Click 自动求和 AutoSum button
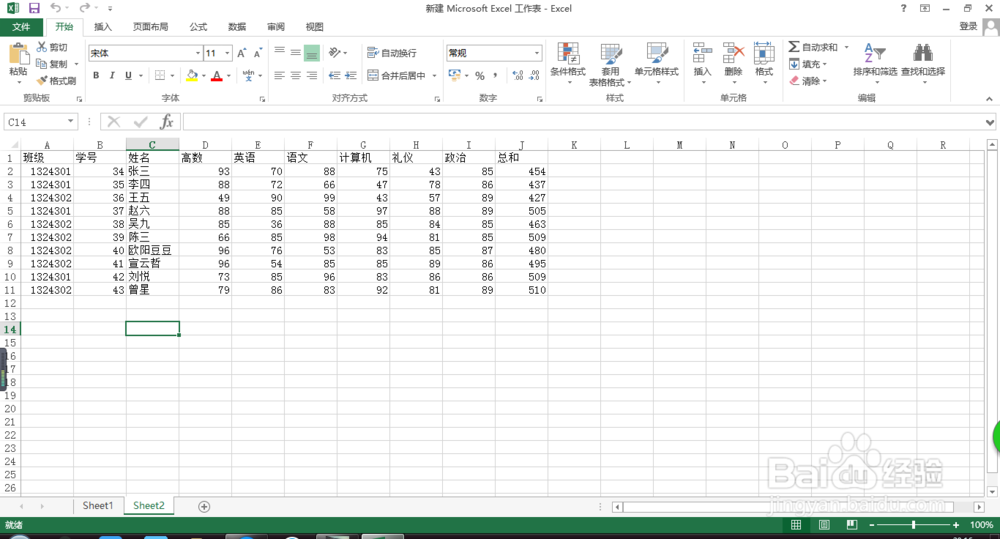Screen dimensions: 1000x539 [x=813, y=47]
